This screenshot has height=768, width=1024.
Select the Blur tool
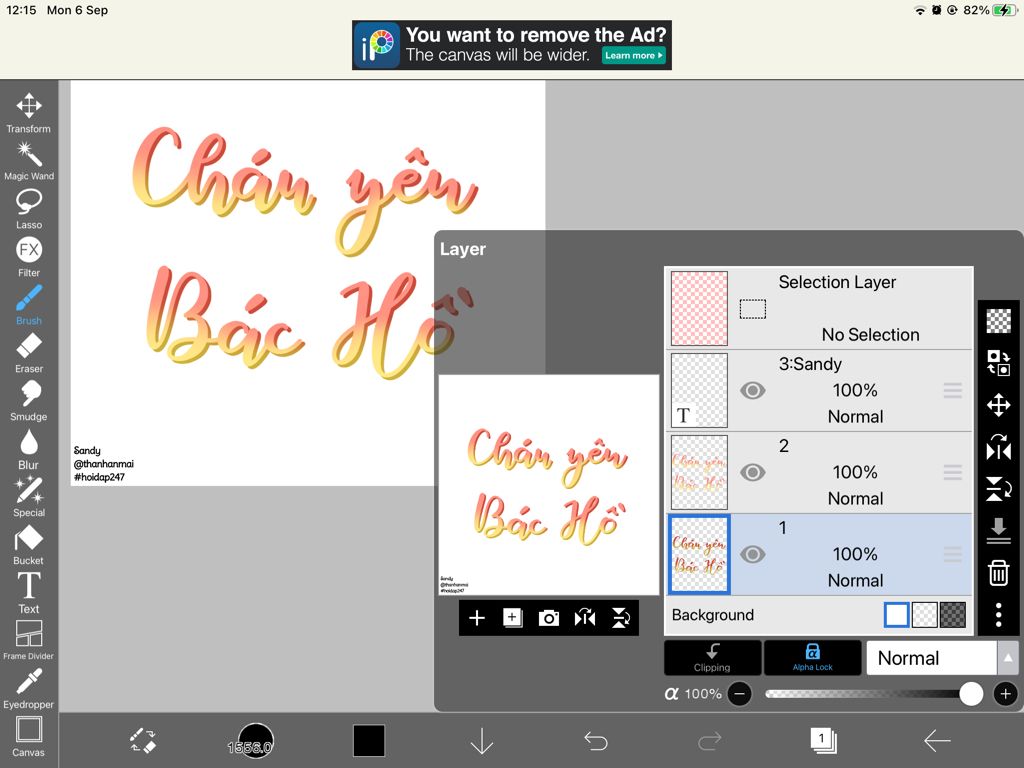pos(29,449)
